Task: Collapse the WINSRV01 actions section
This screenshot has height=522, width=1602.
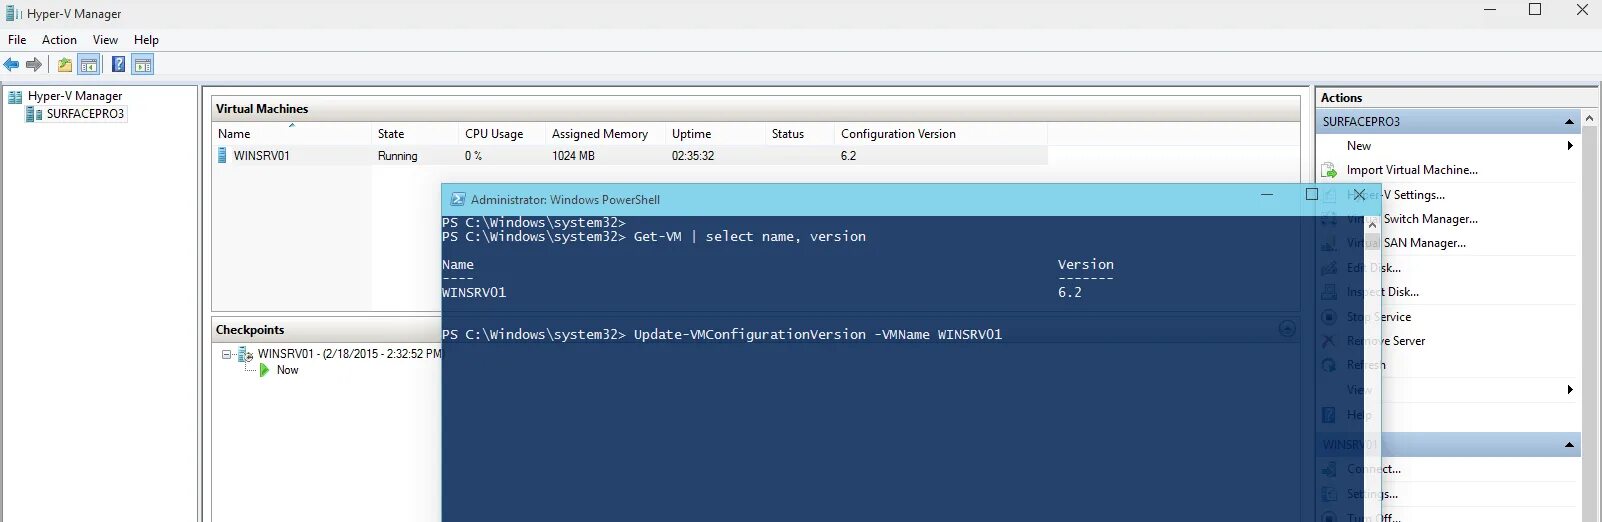Action: 1569,445
